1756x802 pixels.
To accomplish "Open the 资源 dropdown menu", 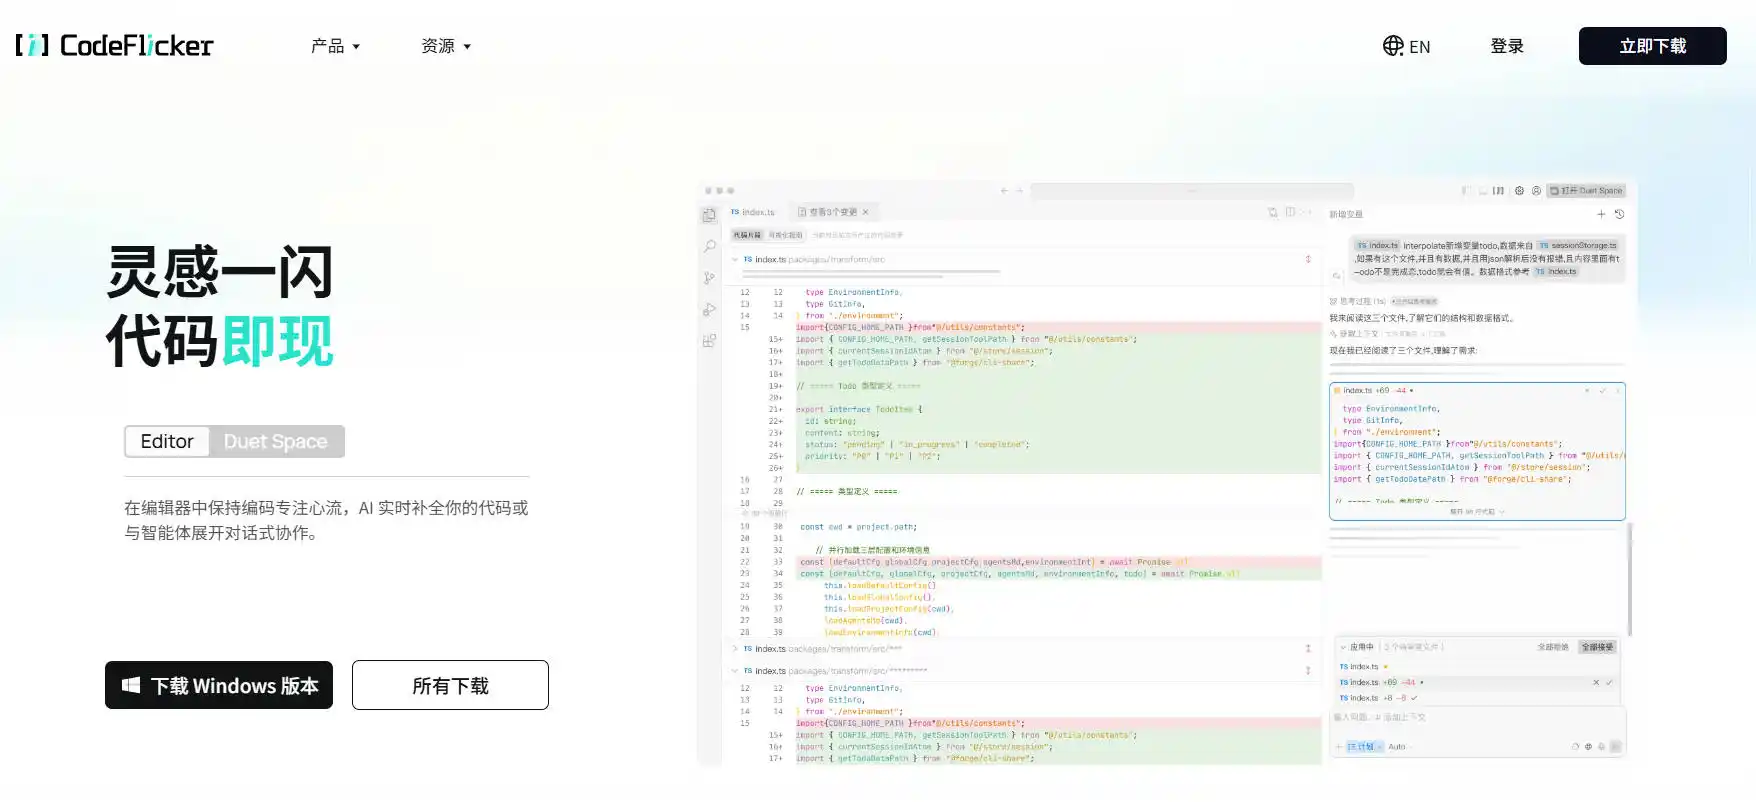I will coord(445,46).
